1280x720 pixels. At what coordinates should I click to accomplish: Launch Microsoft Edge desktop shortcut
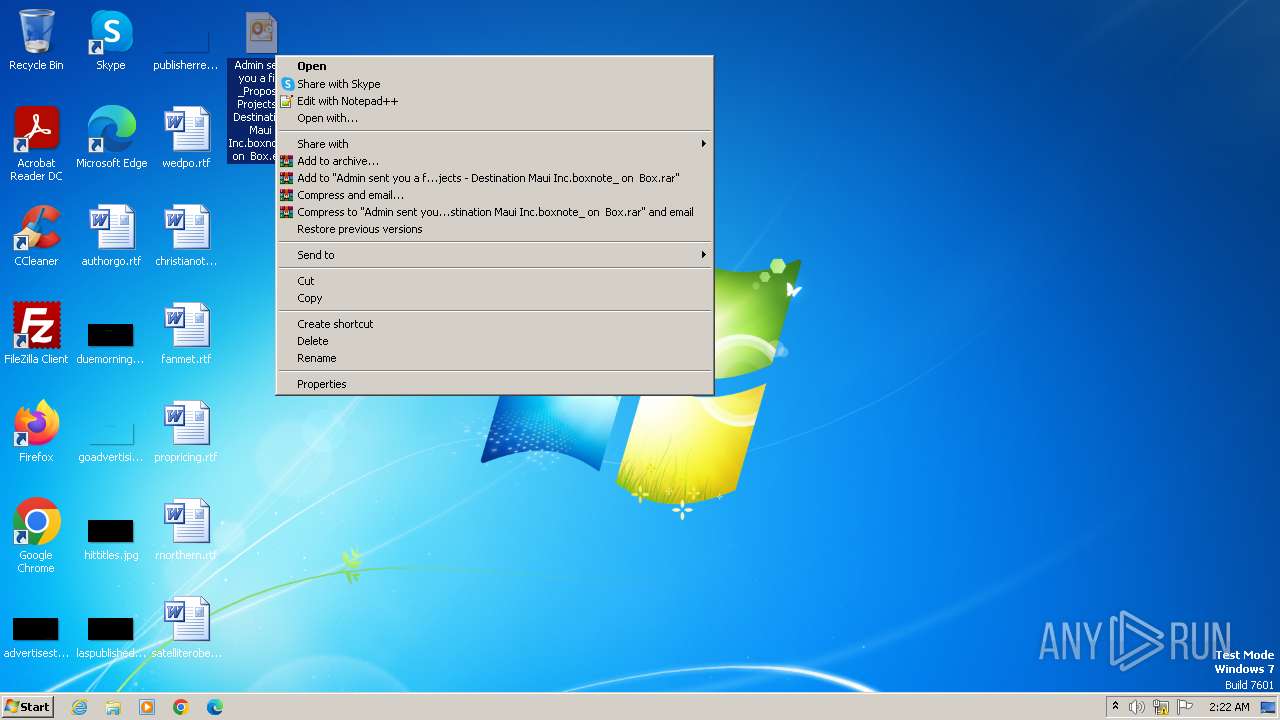[111, 138]
